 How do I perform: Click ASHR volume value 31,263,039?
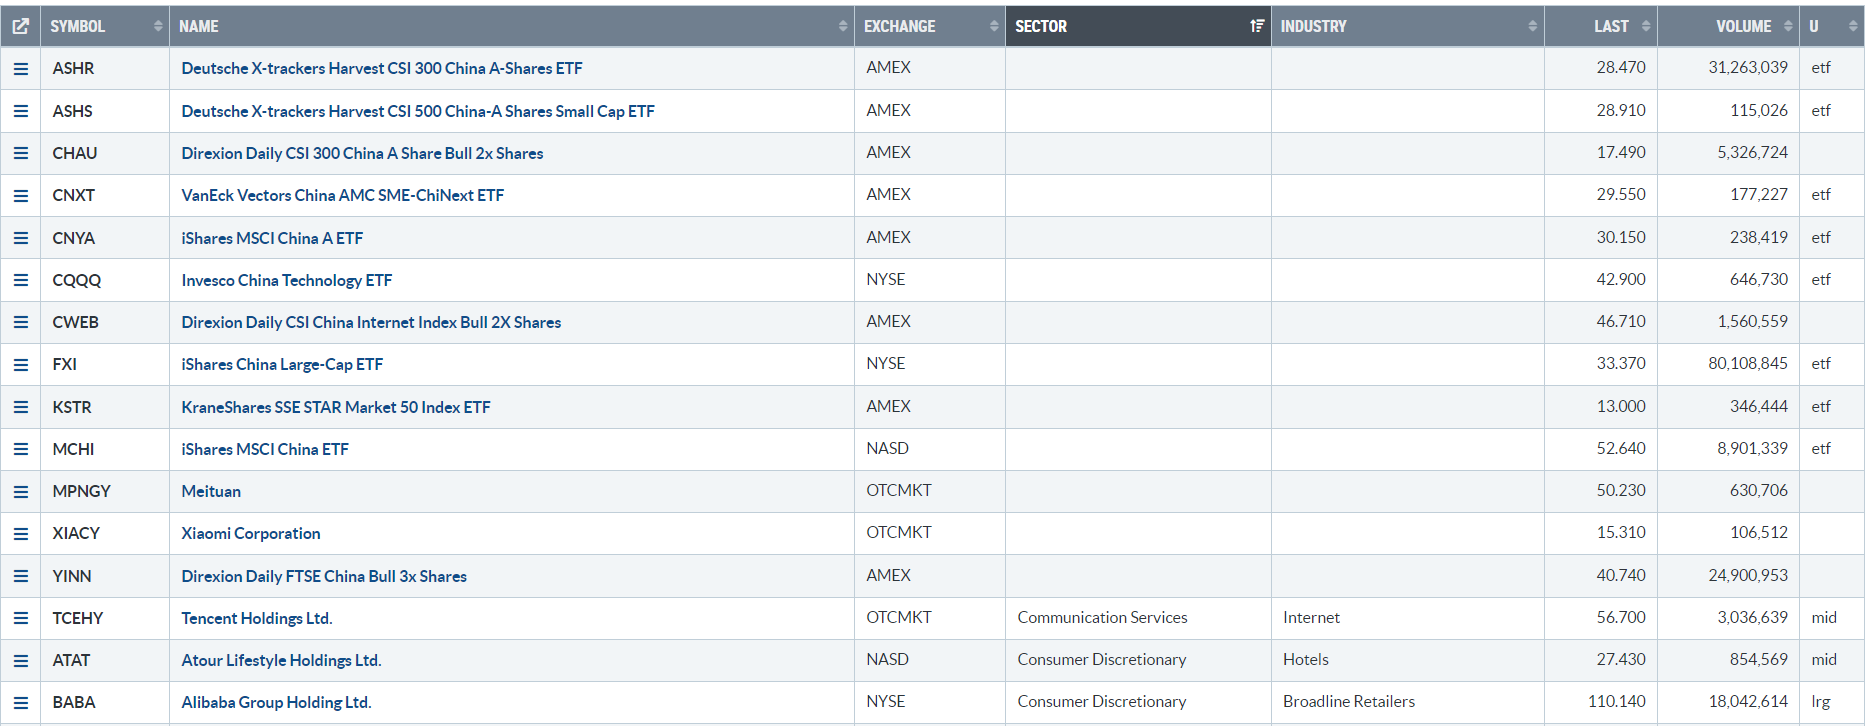(1748, 67)
